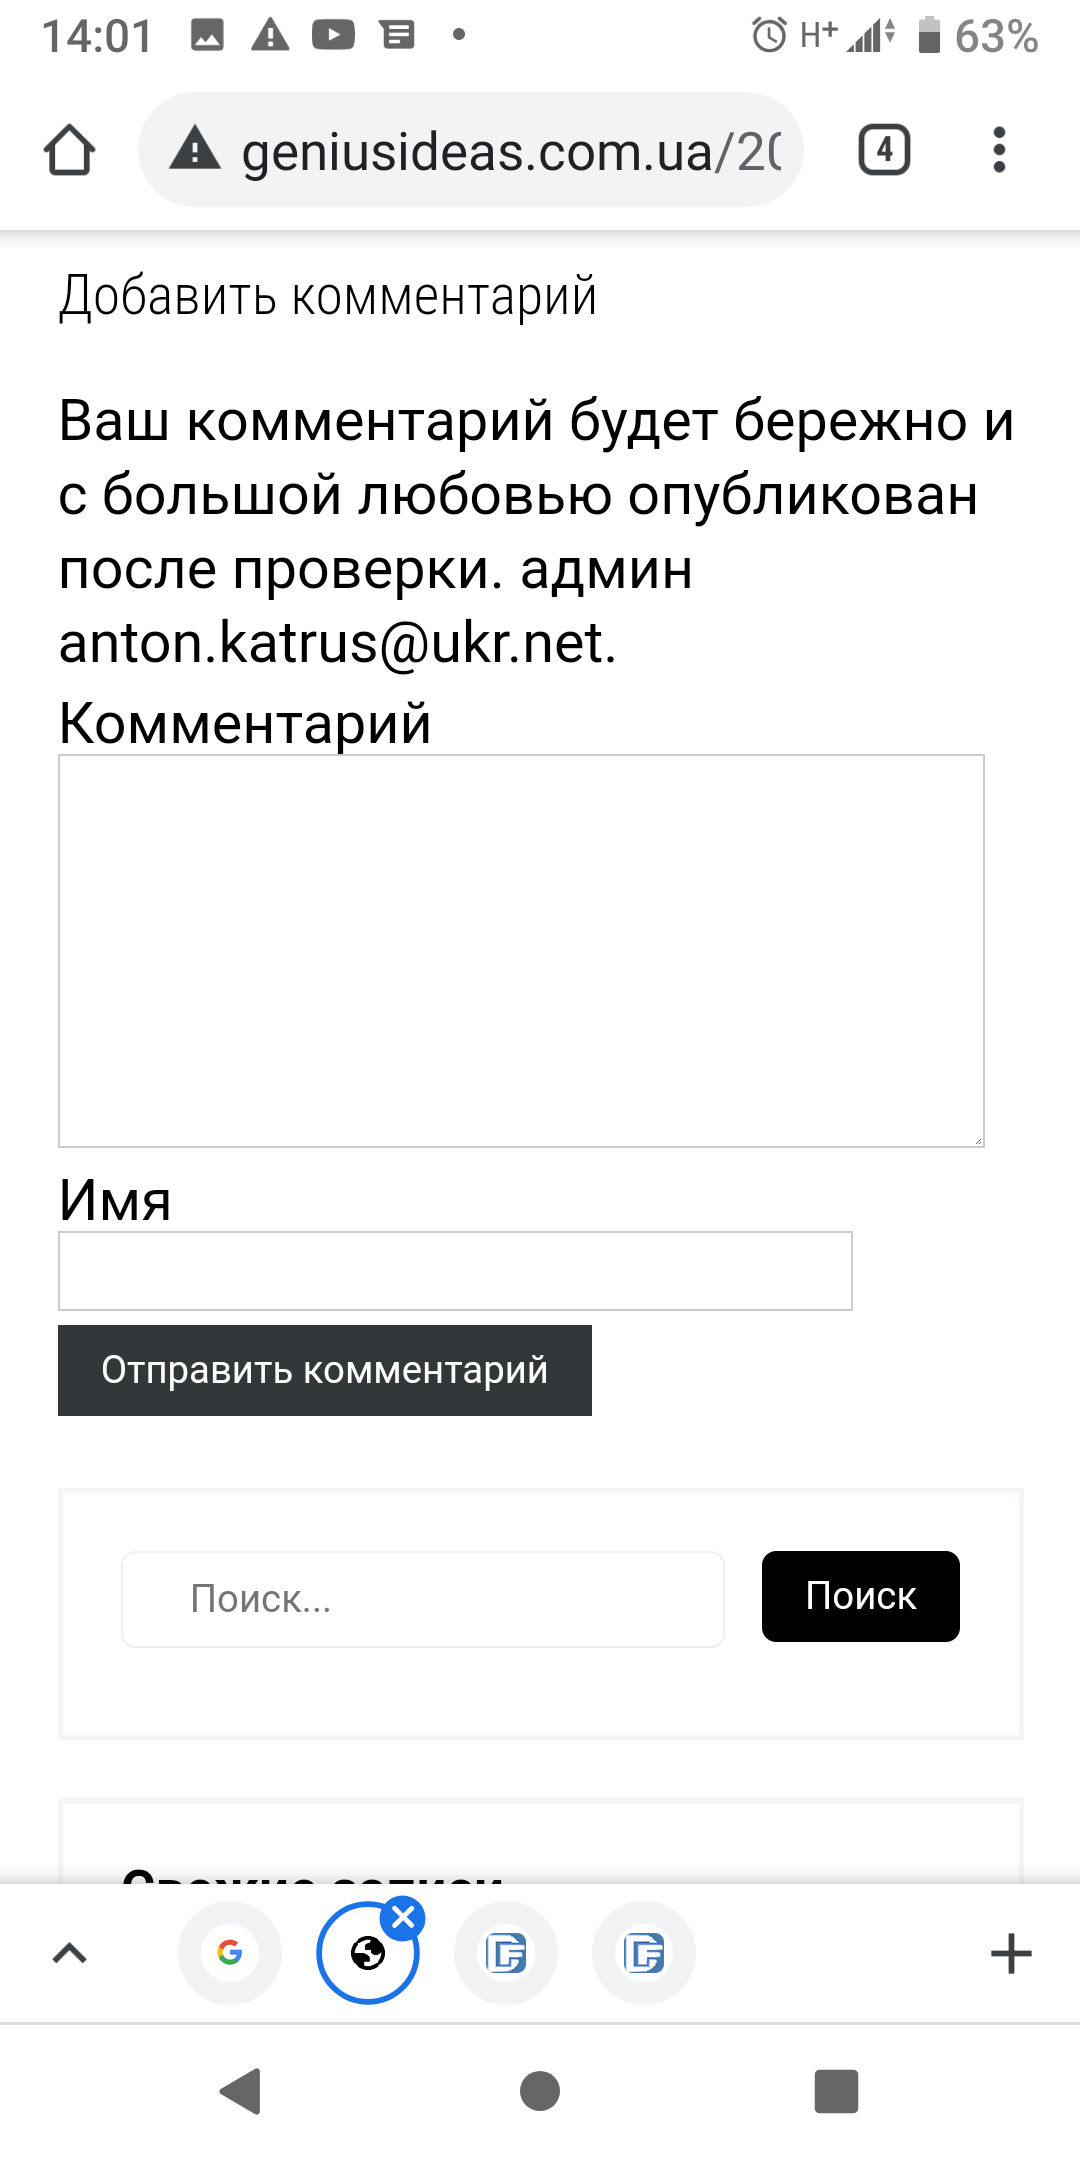
Task: Tap the site security warning triangle
Action: [x=195, y=150]
